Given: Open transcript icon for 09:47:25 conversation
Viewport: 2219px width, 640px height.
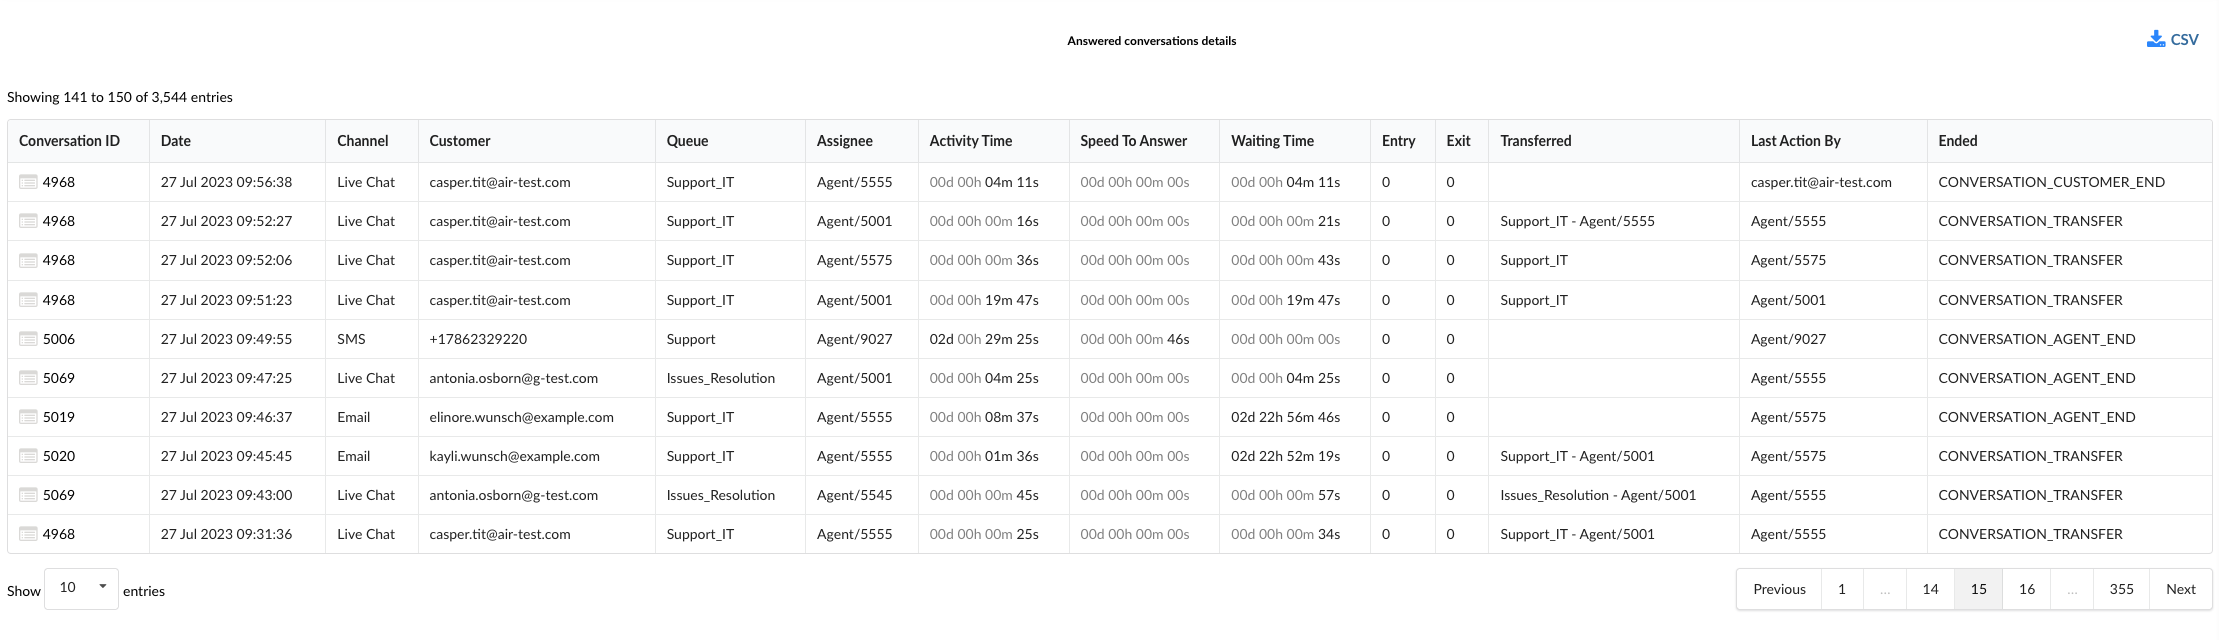Looking at the screenshot, I should (x=28, y=378).
